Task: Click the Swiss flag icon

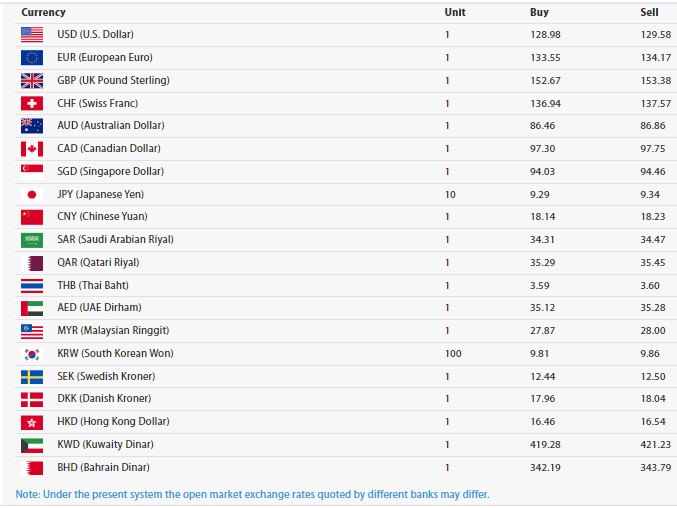Action: [x=31, y=104]
